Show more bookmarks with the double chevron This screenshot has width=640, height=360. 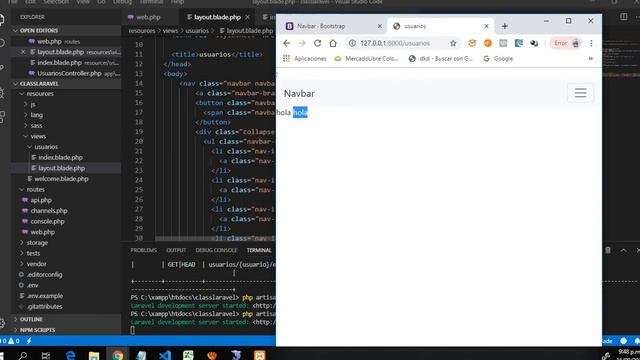tap(590, 59)
